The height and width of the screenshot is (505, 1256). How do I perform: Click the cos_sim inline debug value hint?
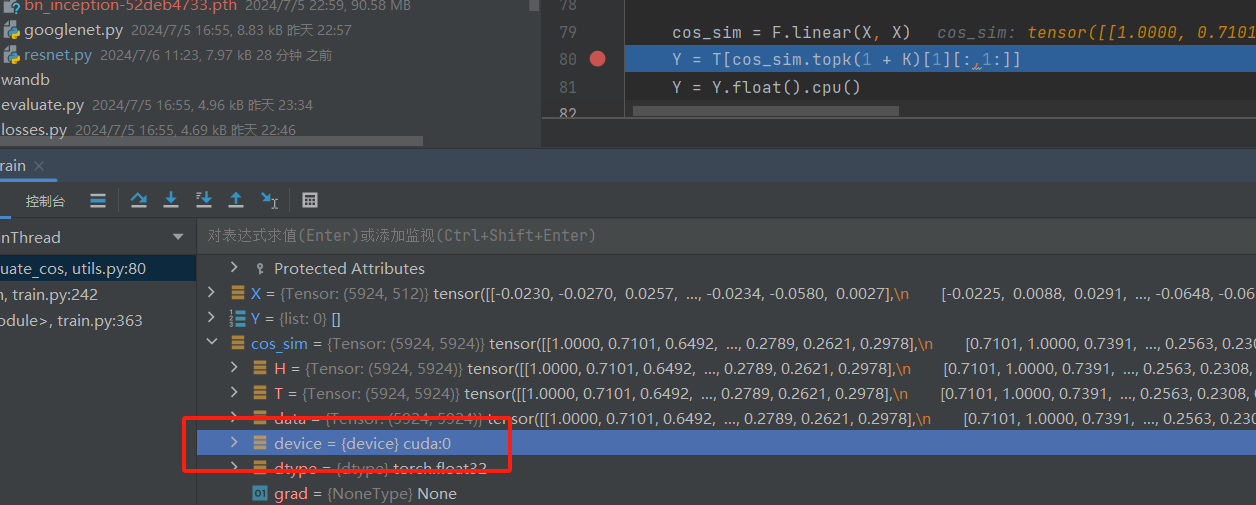click(1096, 33)
